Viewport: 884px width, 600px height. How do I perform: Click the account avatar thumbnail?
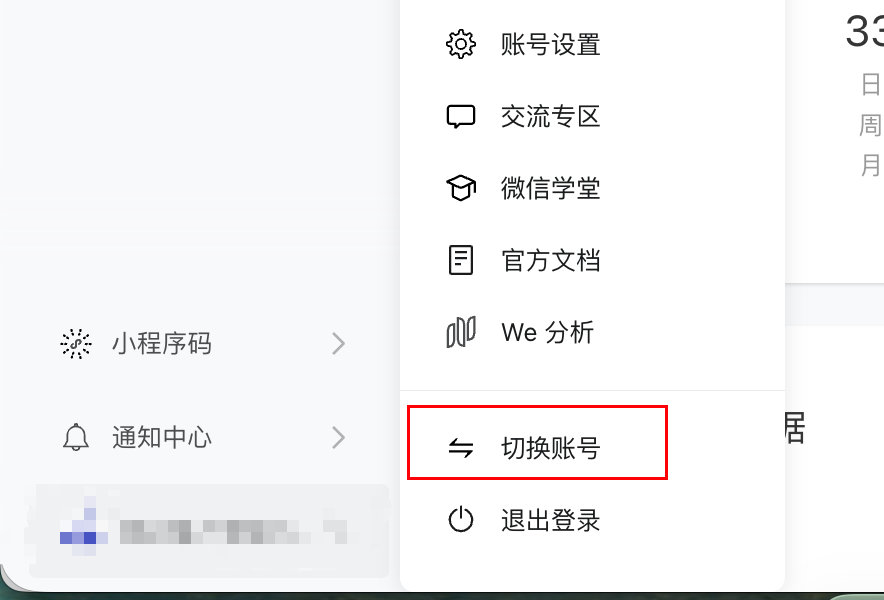pyautogui.click(x=83, y=527)
